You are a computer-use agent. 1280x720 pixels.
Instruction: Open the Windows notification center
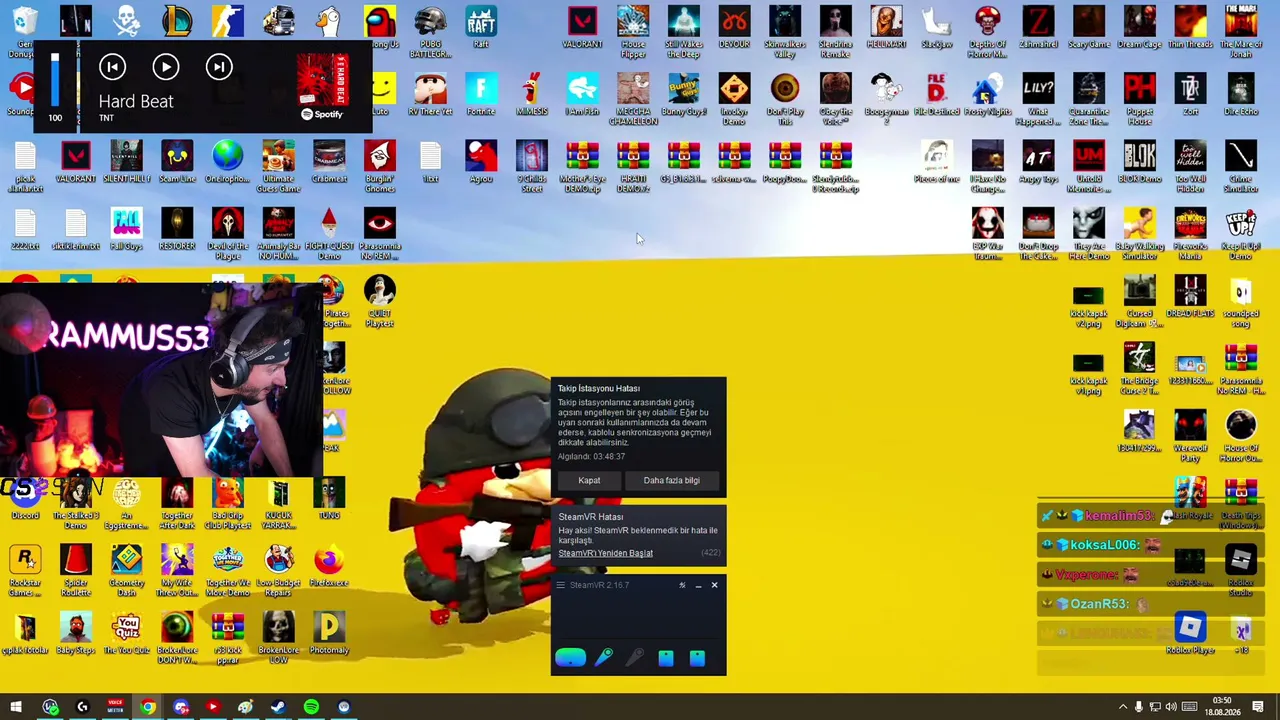pos(1258,707)
